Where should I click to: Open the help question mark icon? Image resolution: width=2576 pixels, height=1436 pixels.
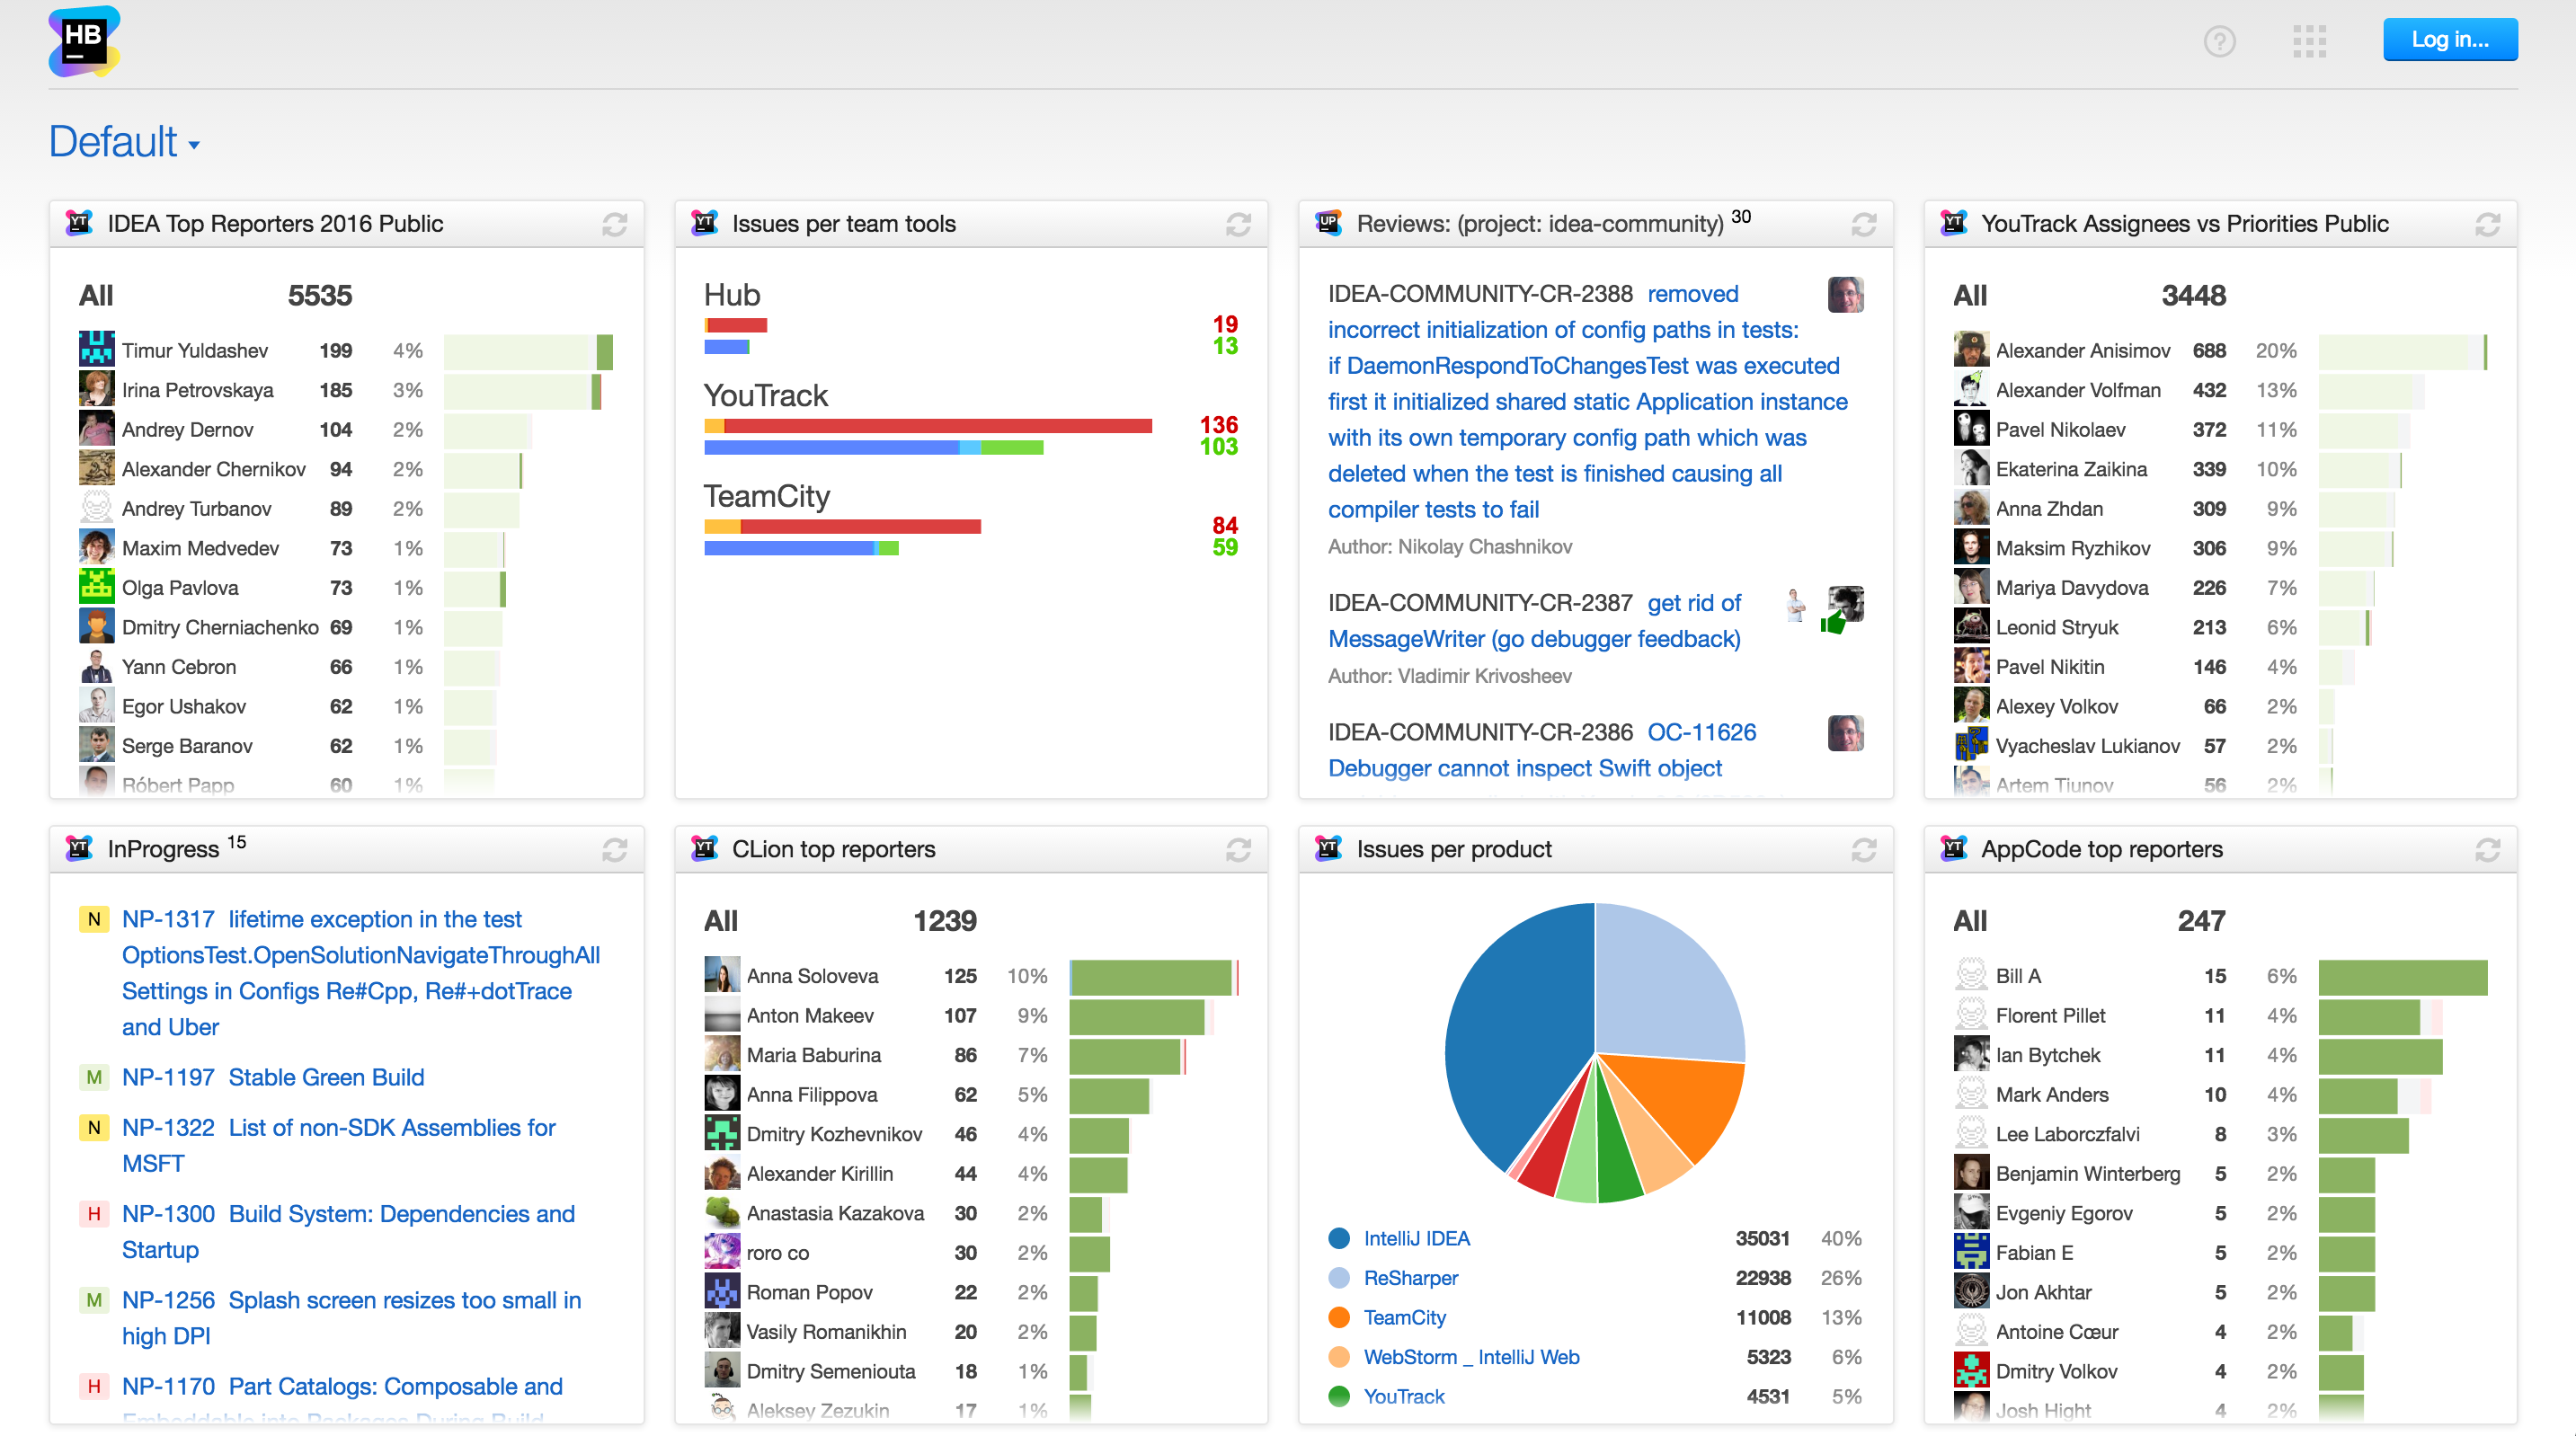point(2219,41)
